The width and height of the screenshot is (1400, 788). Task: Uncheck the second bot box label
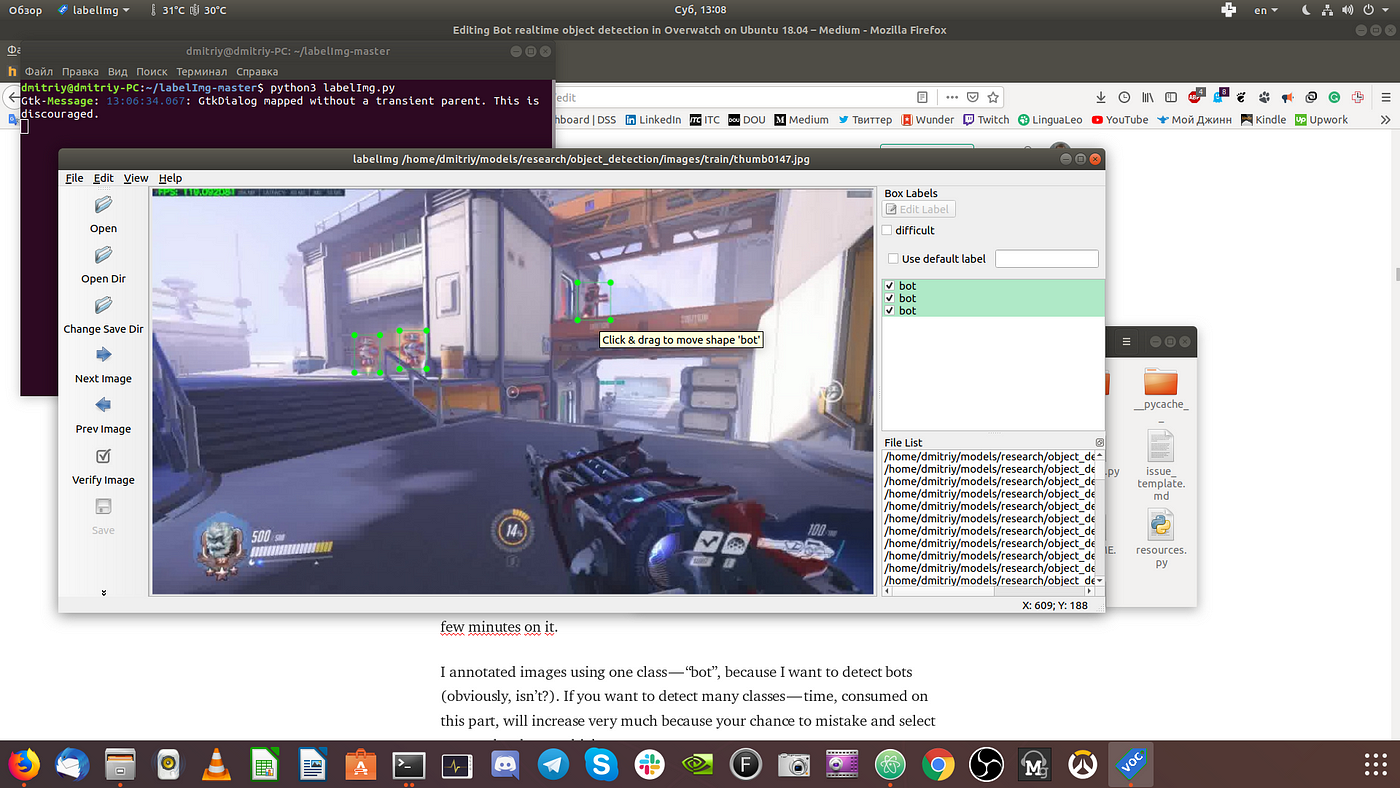(889, 298)
